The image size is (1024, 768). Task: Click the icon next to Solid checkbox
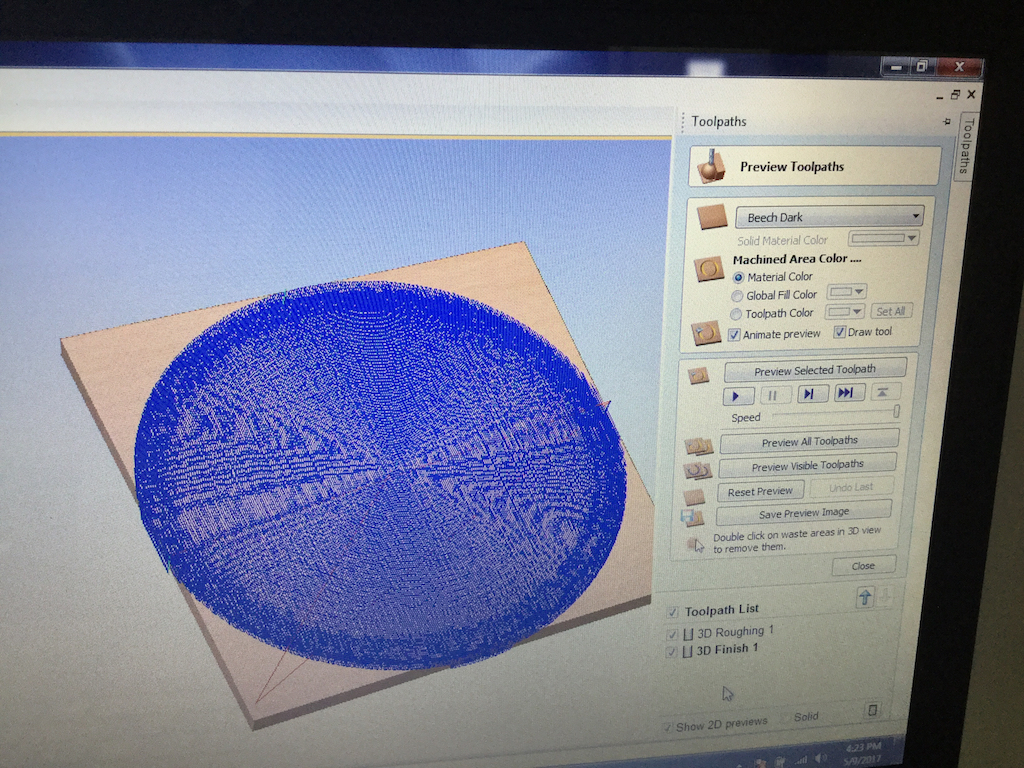tap(872, 710)
